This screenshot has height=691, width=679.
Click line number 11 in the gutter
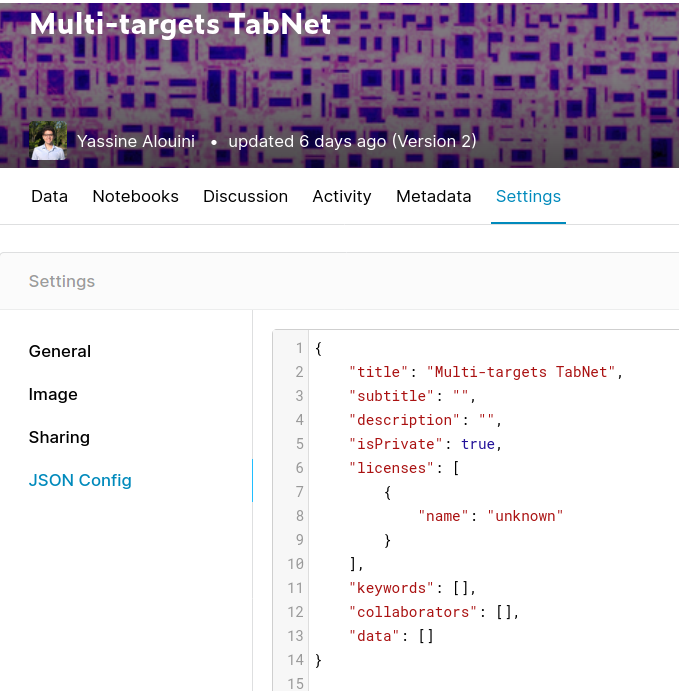[x=296, y=588]
